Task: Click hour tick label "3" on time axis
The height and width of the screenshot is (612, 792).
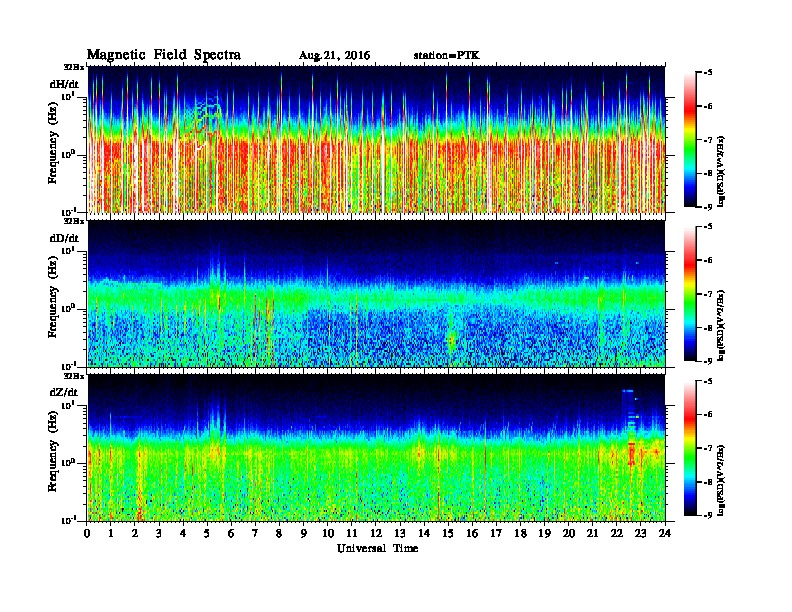Action: [159, 533]
